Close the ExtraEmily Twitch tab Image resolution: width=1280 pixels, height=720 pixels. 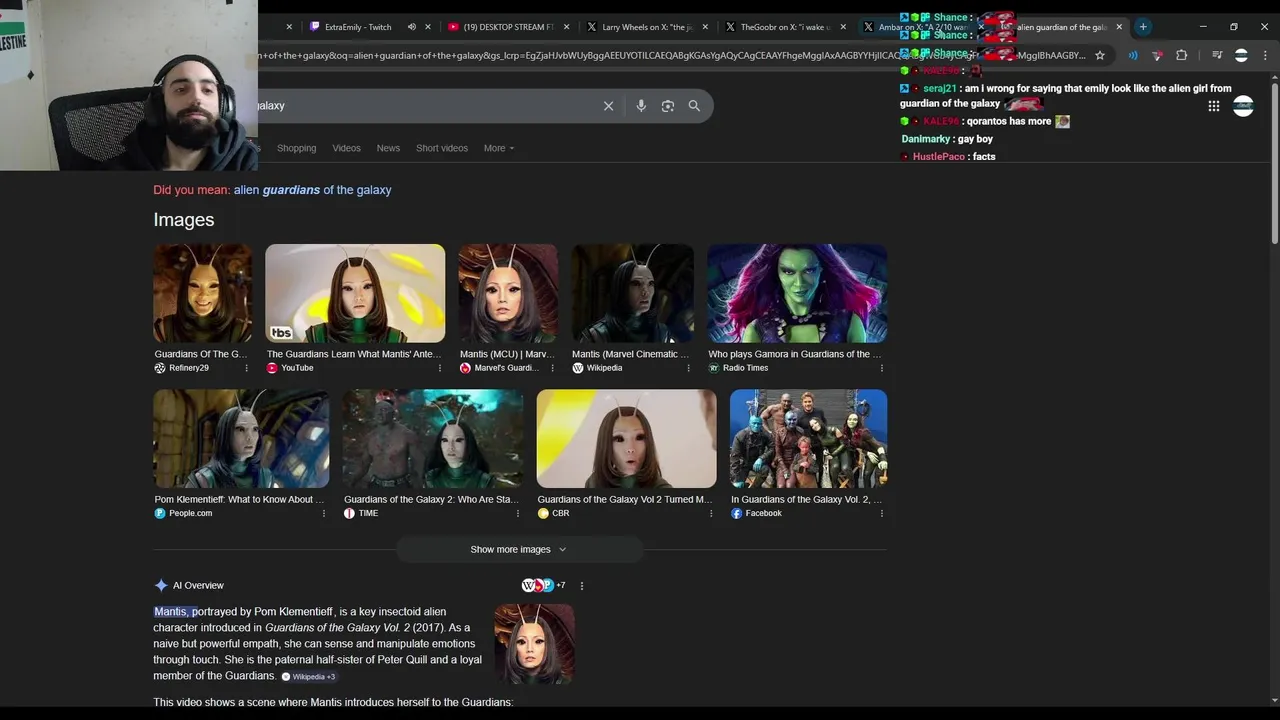(428, 27)
